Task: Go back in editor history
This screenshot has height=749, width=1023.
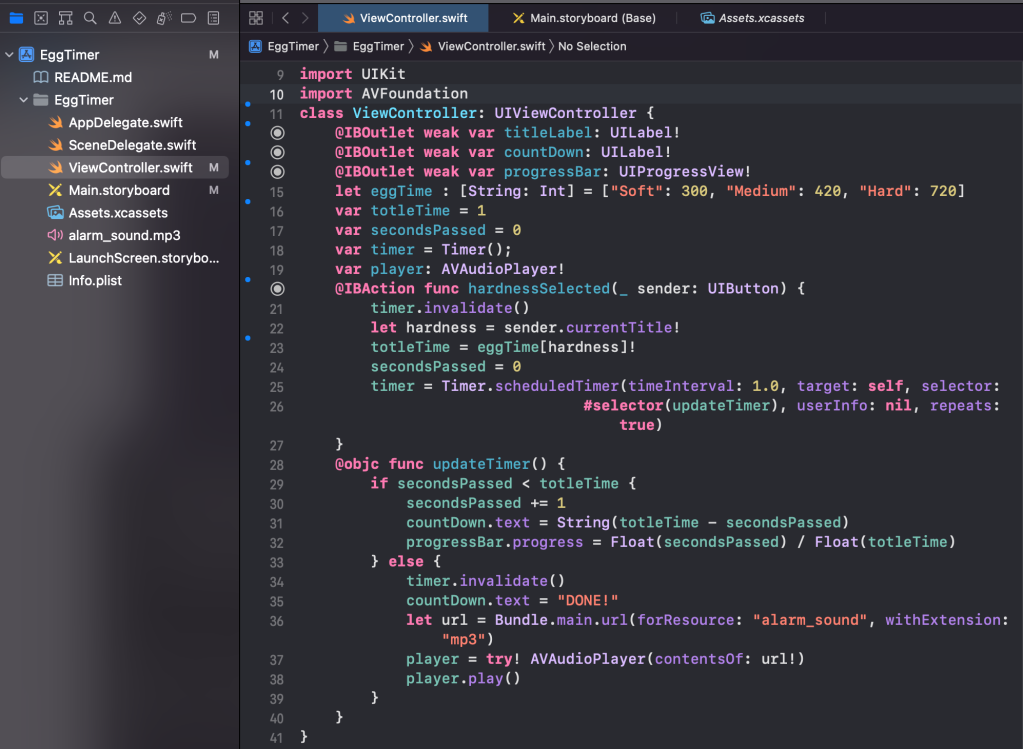Action: pos(285,18)
